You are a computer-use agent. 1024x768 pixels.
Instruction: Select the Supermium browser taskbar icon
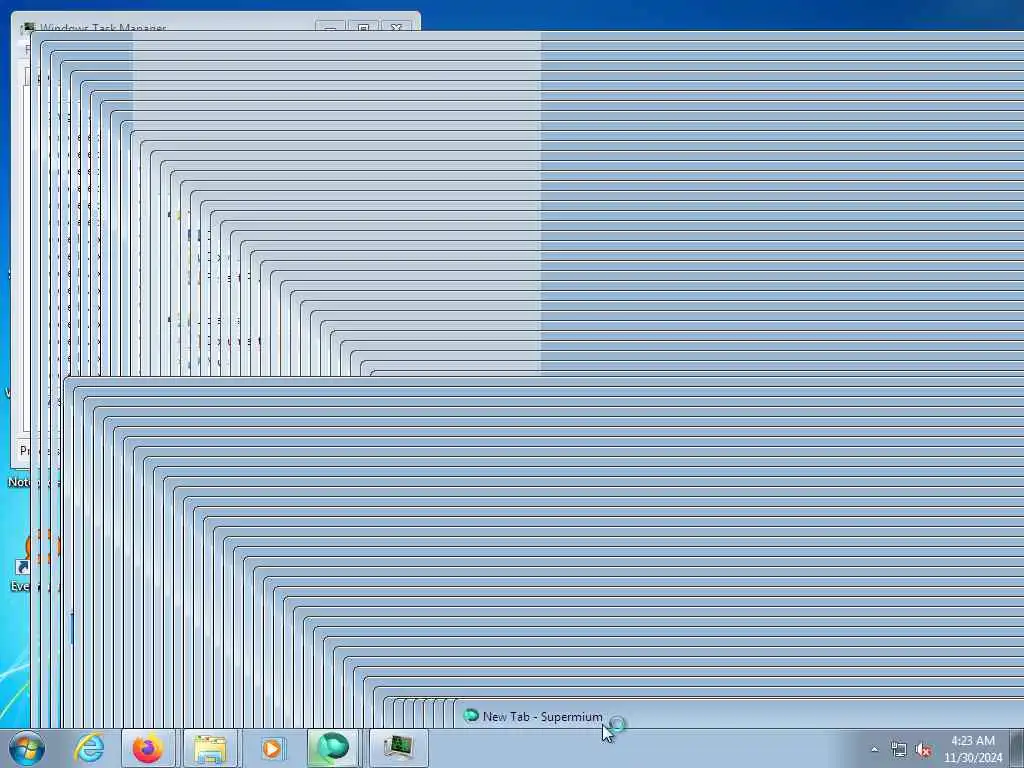tap(333, 748)
